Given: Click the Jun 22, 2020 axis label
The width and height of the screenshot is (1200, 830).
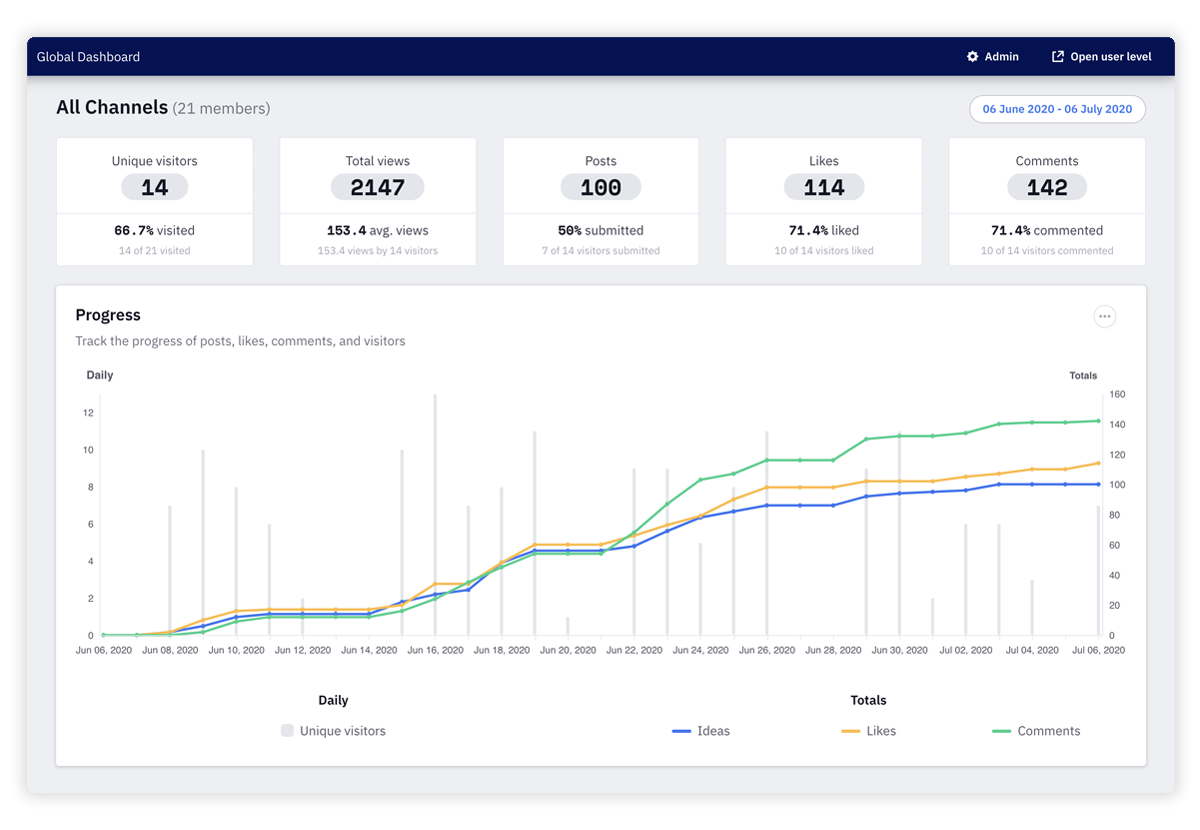Looking at the screenshot, I should pyautogui.click(x=634, y=650).
